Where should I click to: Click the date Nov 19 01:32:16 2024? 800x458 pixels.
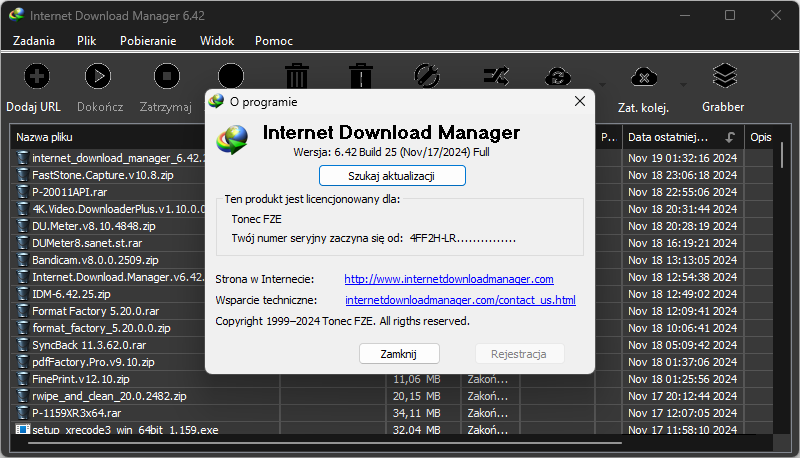683,158
